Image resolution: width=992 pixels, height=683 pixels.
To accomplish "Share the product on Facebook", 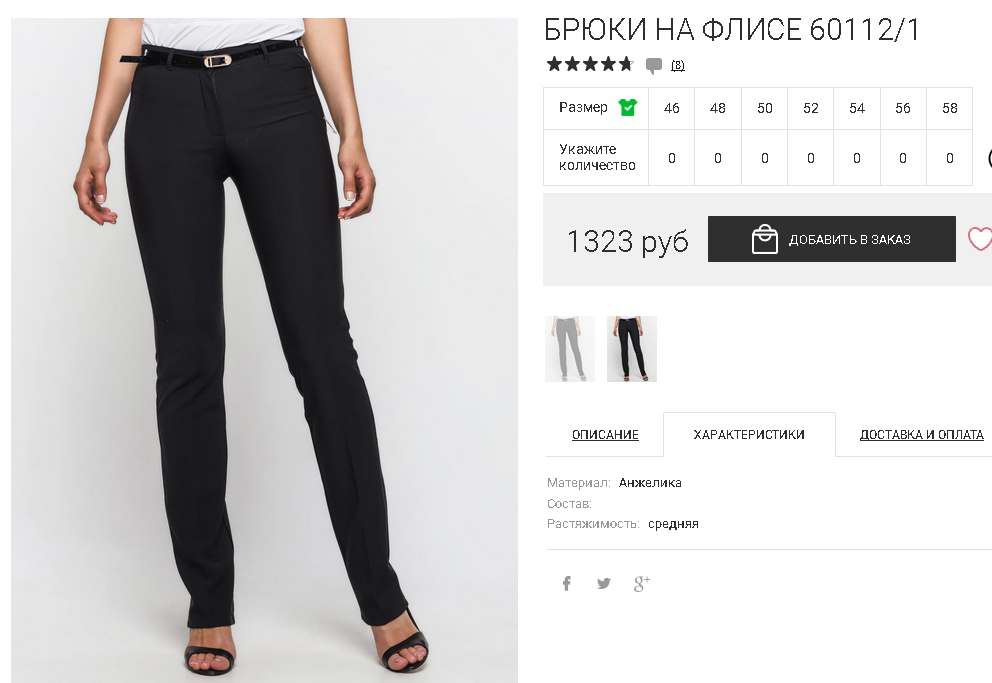I will tap(567, 583).
